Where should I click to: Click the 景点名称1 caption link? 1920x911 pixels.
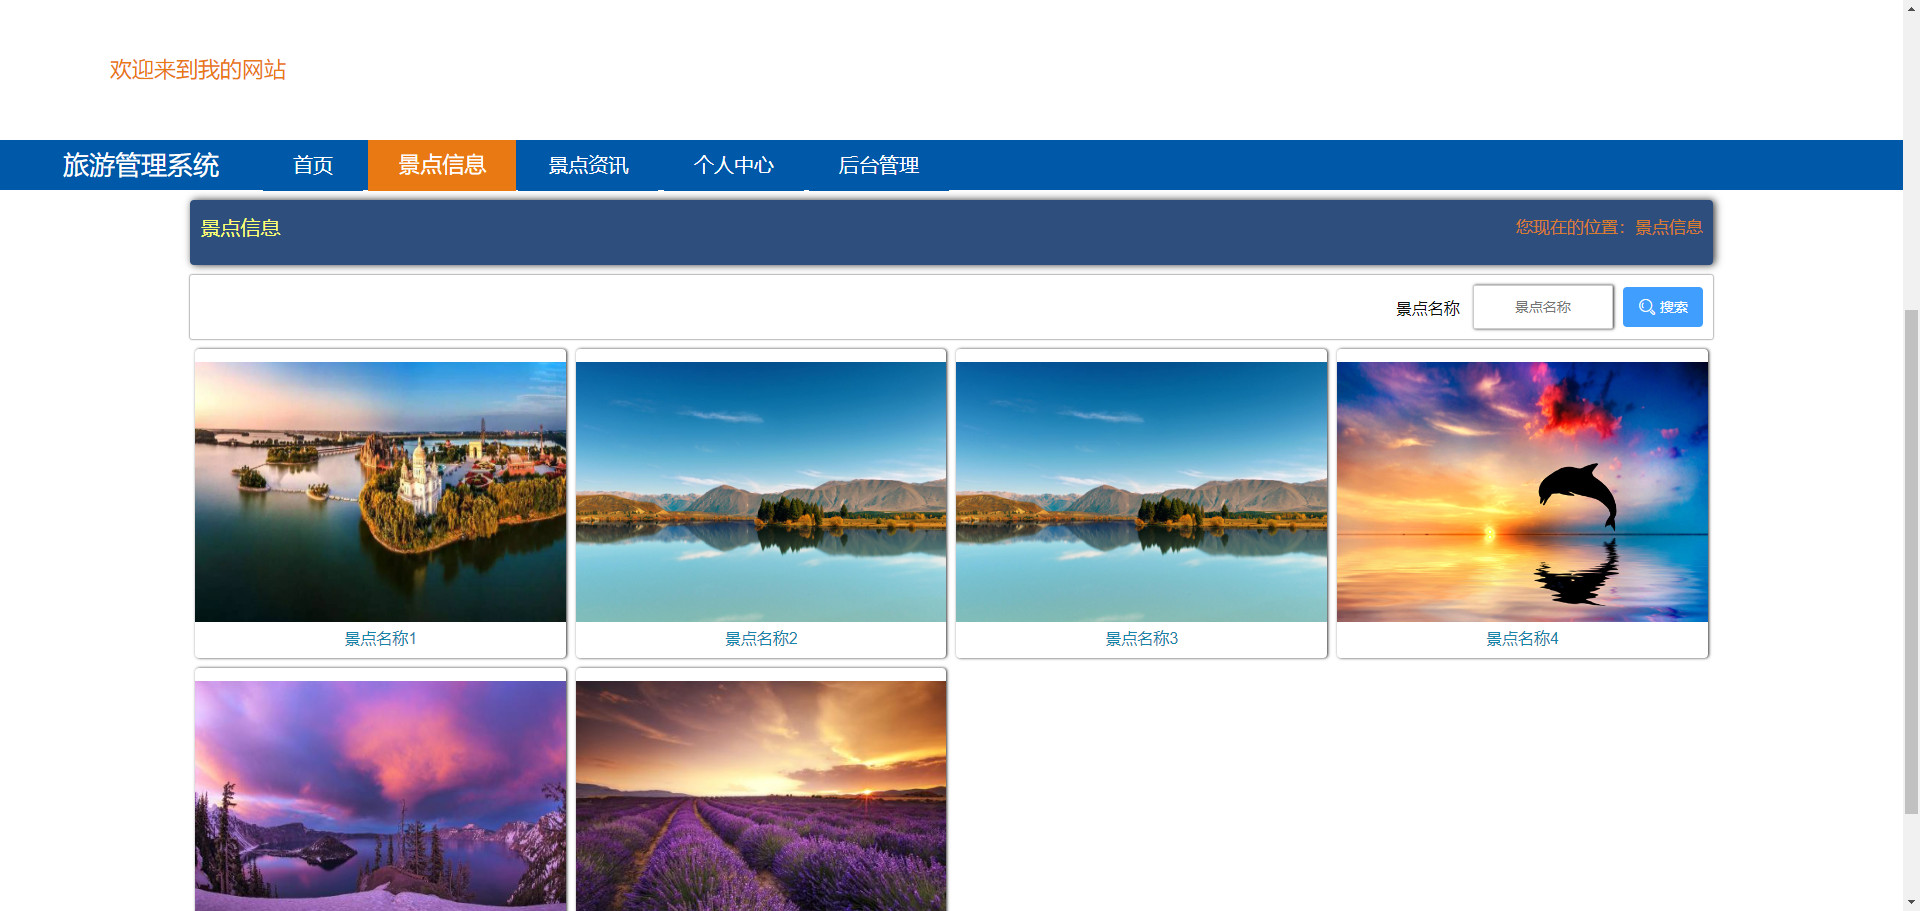click(x=380, y=638)
